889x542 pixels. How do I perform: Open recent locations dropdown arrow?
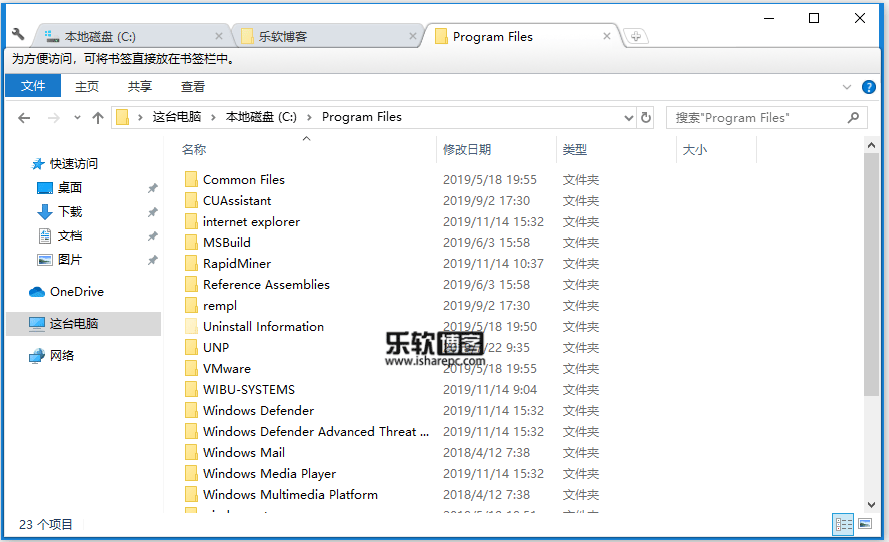pos(77,118)
